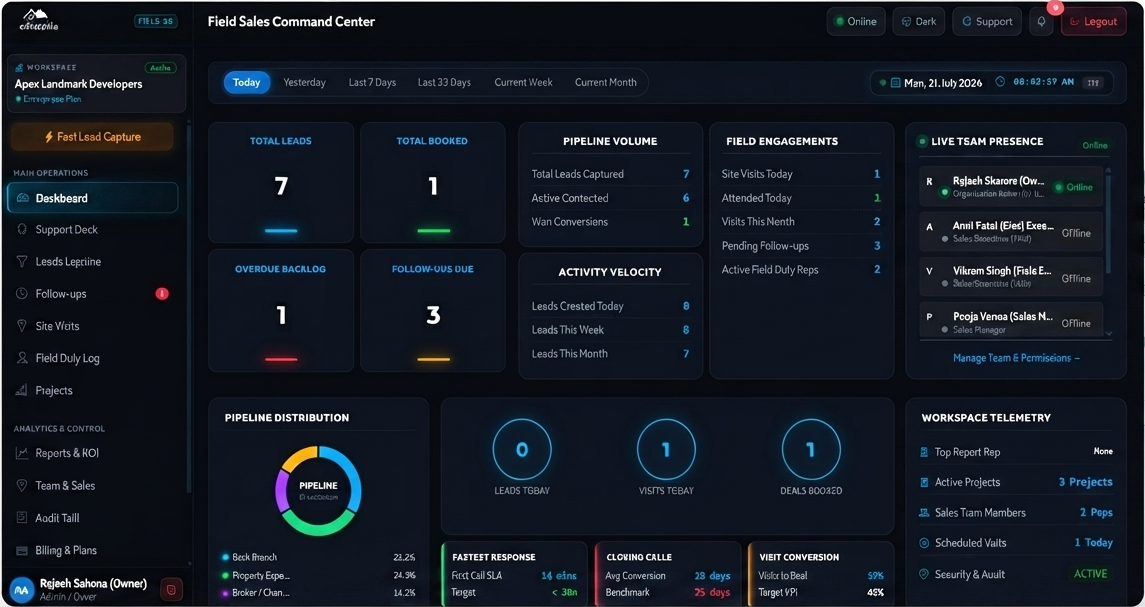Click the small toggle beside the clock time
Viewport: 1145px width, 607px height.
[x=1093, y=83]
